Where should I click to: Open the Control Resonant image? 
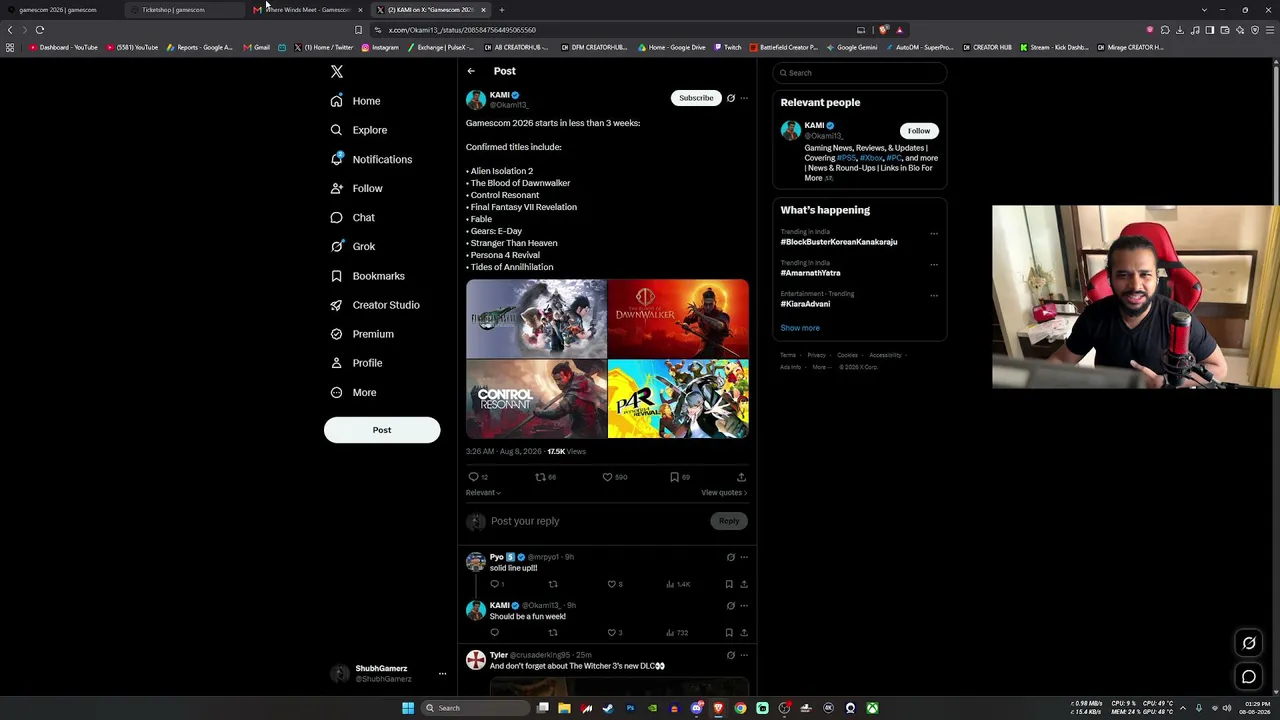[x=536, y=399]
